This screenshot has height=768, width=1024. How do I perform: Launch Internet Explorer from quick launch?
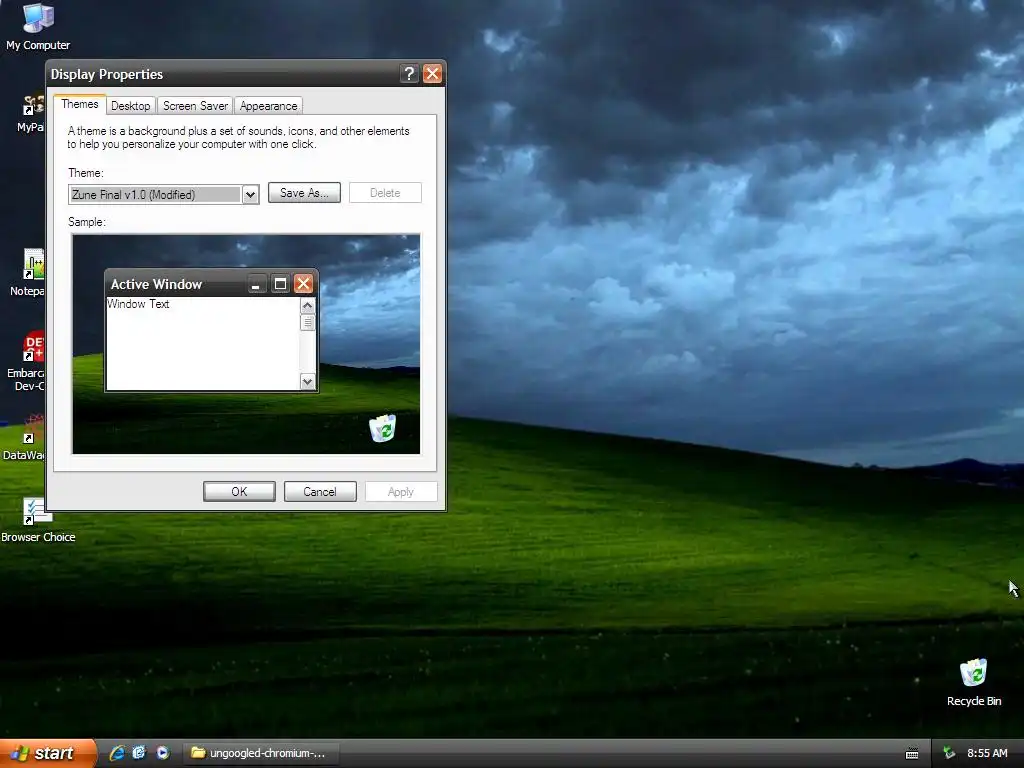coord(117,753)
